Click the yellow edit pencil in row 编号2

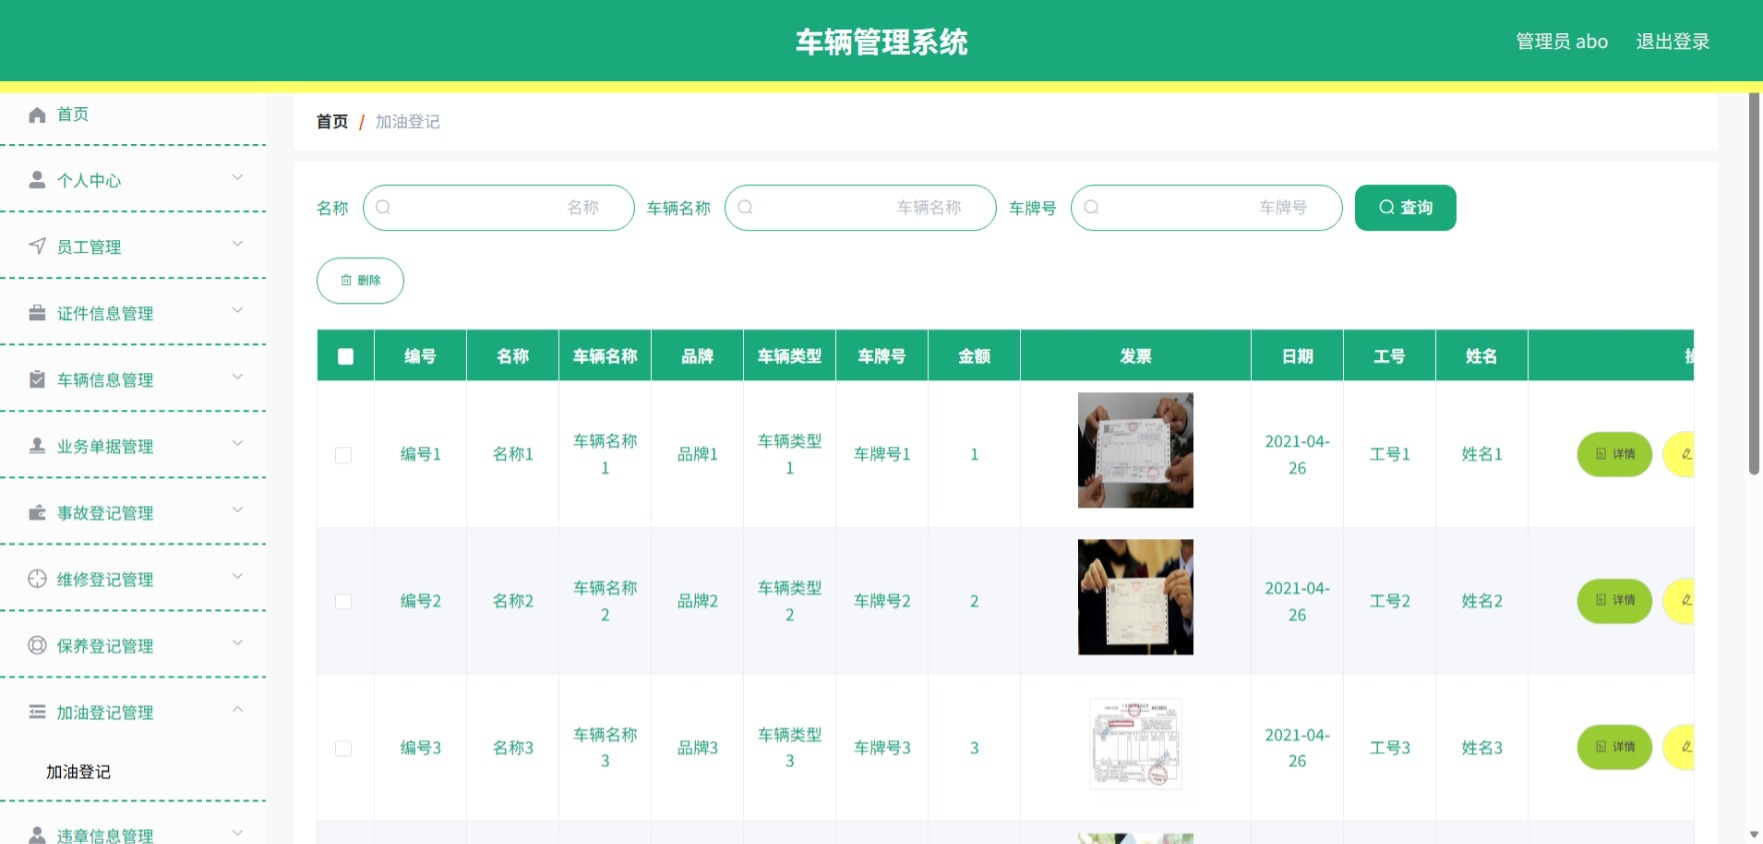(x=1681, y=601)
